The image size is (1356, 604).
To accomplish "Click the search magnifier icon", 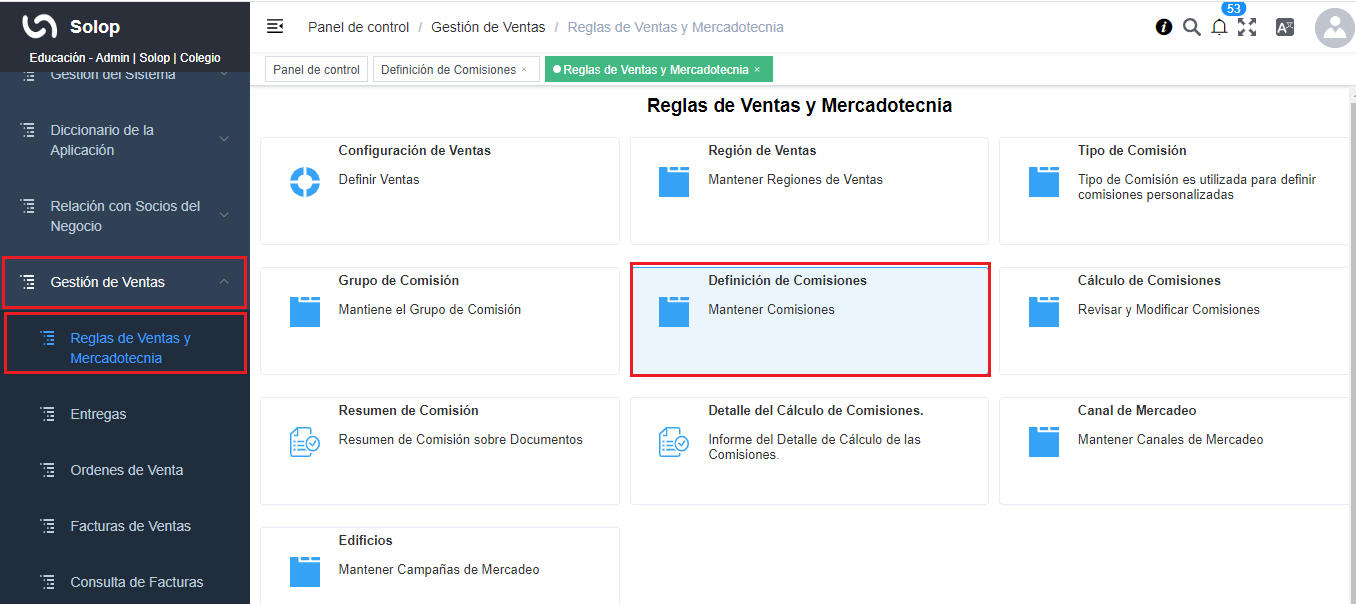I will (1191, 28).
